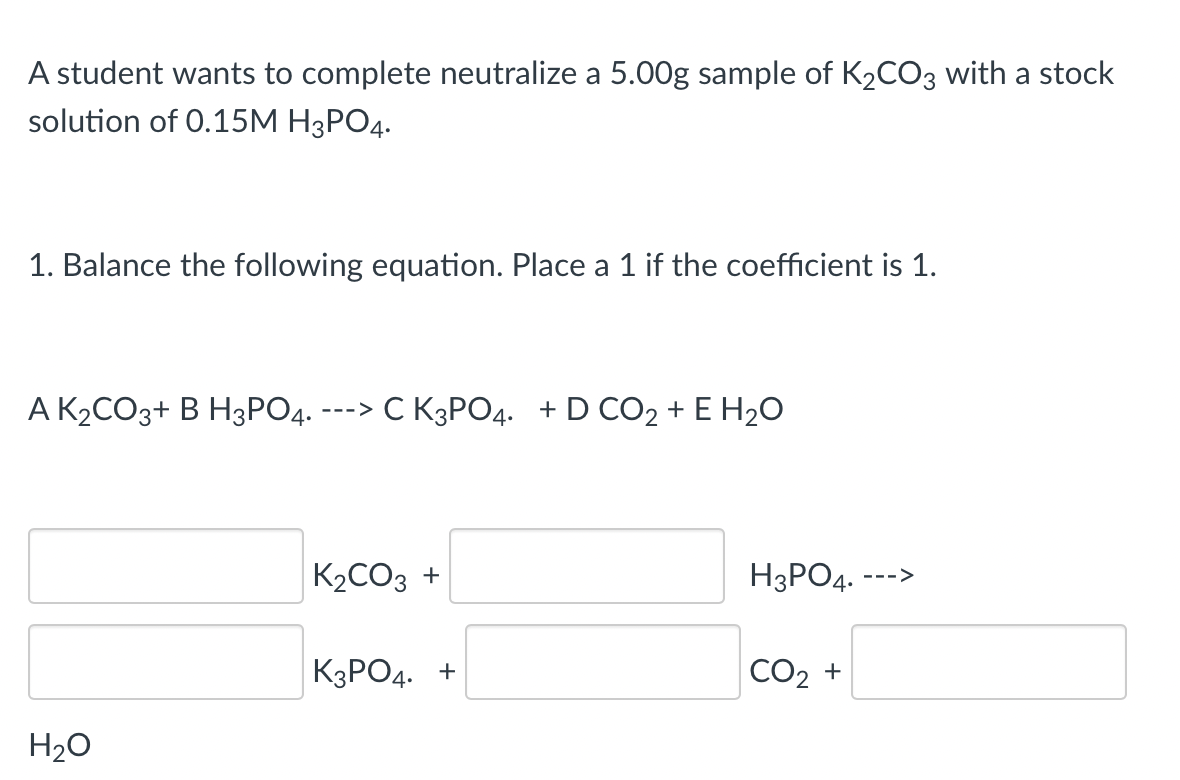Click the coefficient box before H2O
The width and height of the screenshot is (1180, 780).
tap(988, 661)
